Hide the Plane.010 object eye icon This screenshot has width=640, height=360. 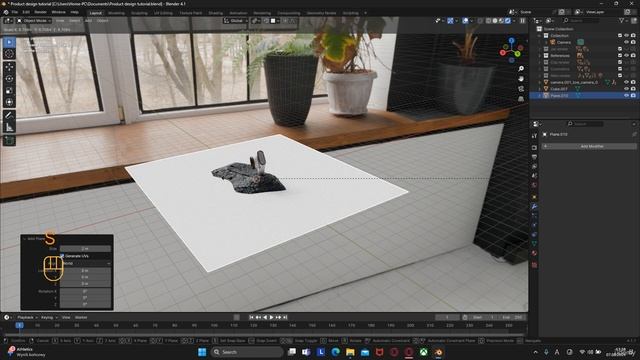click(x=627, y=96)
